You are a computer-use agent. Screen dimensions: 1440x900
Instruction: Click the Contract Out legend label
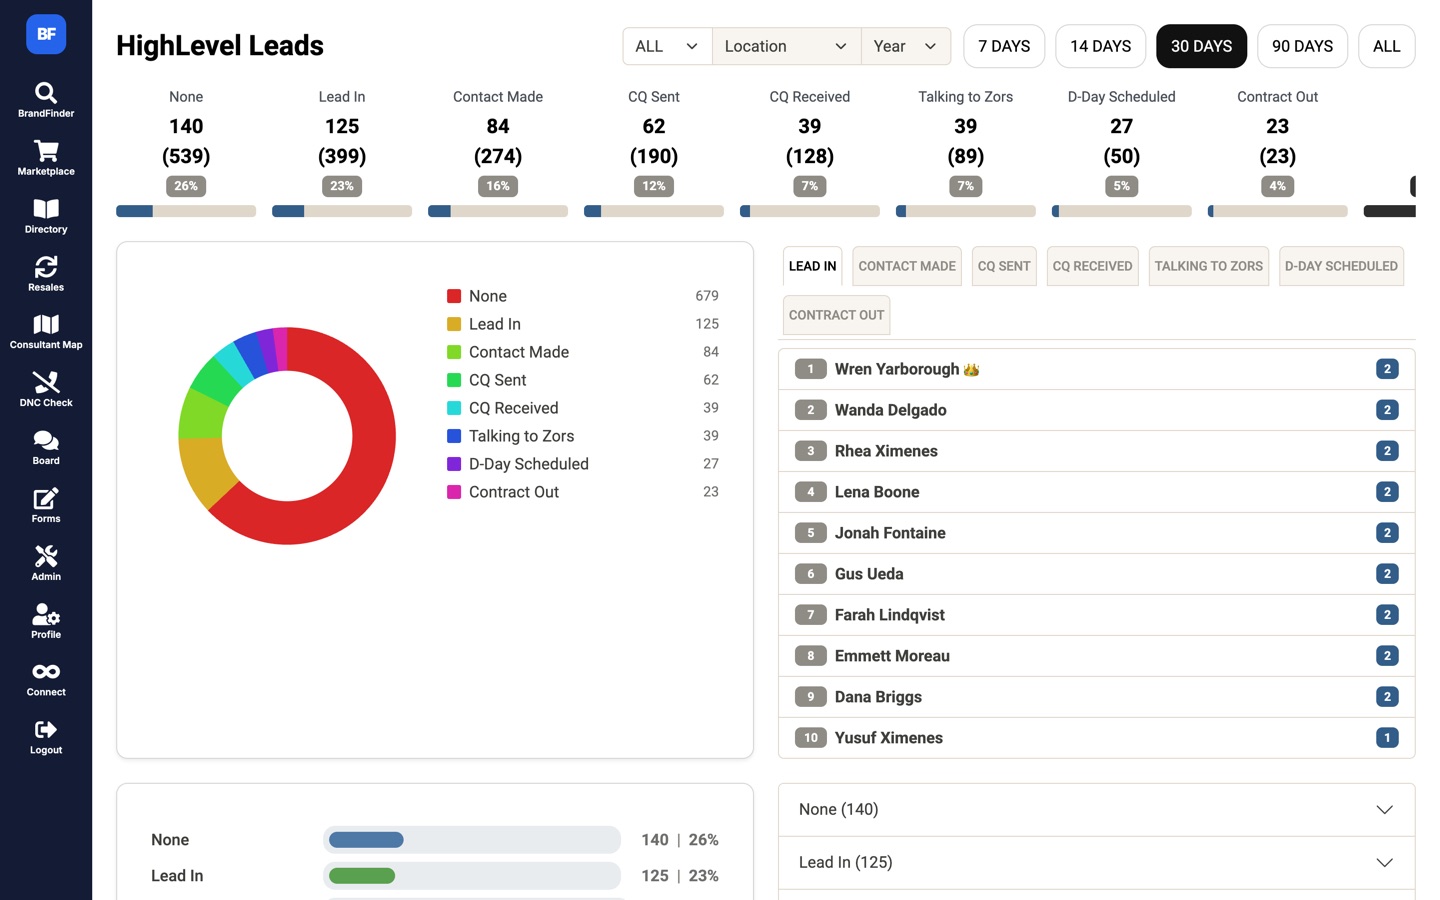tap(514, 492)
